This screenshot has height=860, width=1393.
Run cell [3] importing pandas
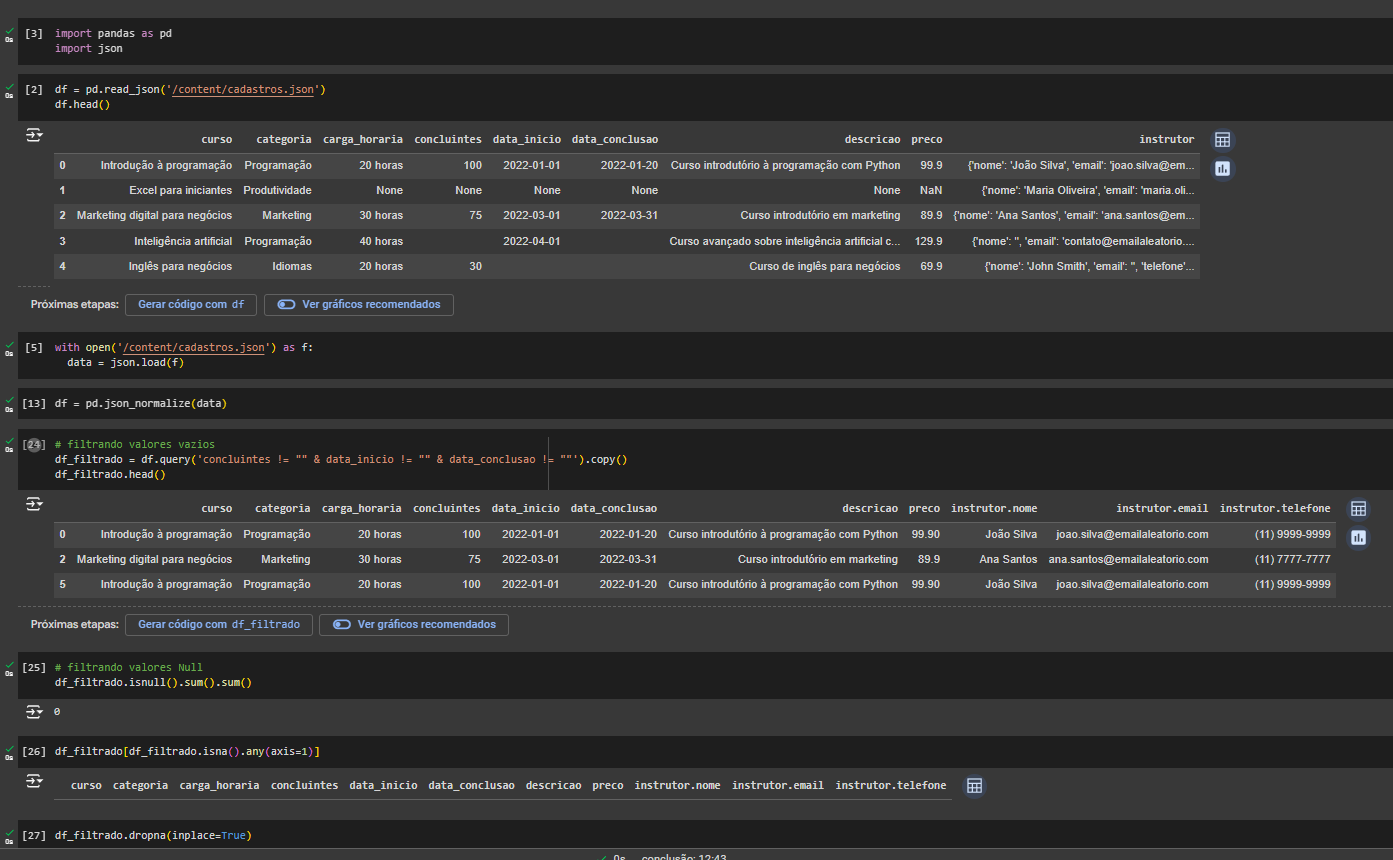click(34, 33)
